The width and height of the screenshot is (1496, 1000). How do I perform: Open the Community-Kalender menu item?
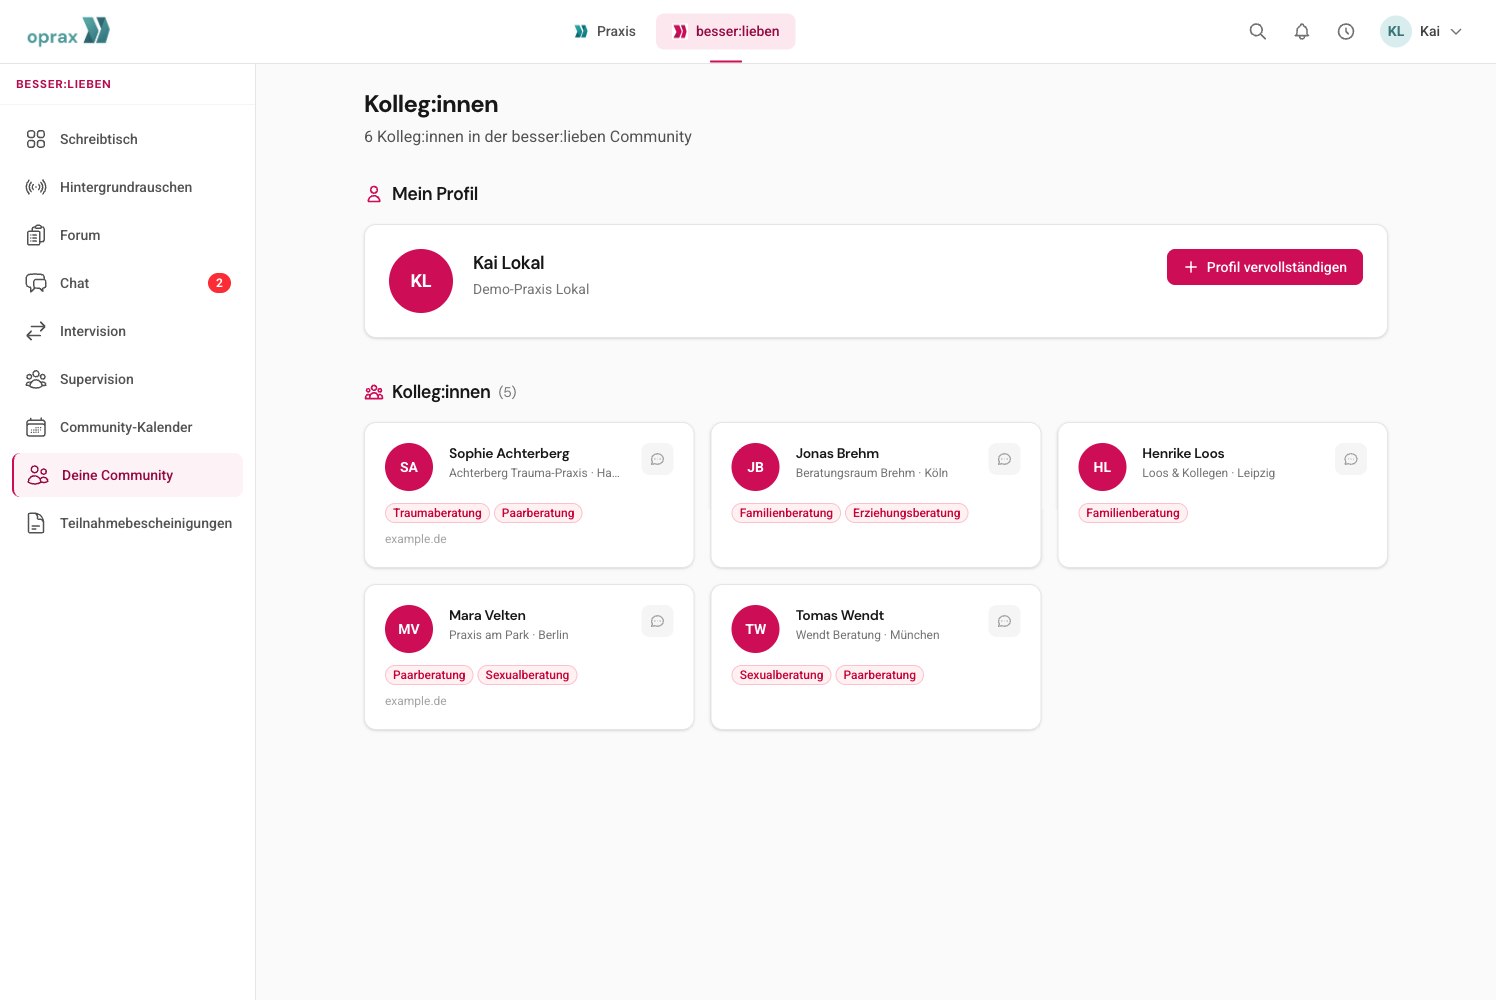click(128, 427)
